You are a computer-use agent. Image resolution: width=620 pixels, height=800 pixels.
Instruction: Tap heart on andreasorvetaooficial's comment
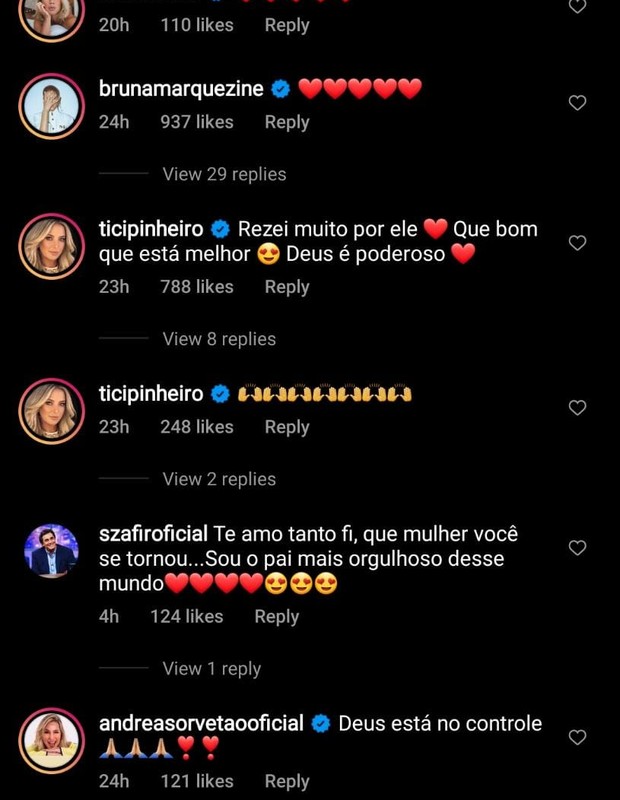click(577, 737)
